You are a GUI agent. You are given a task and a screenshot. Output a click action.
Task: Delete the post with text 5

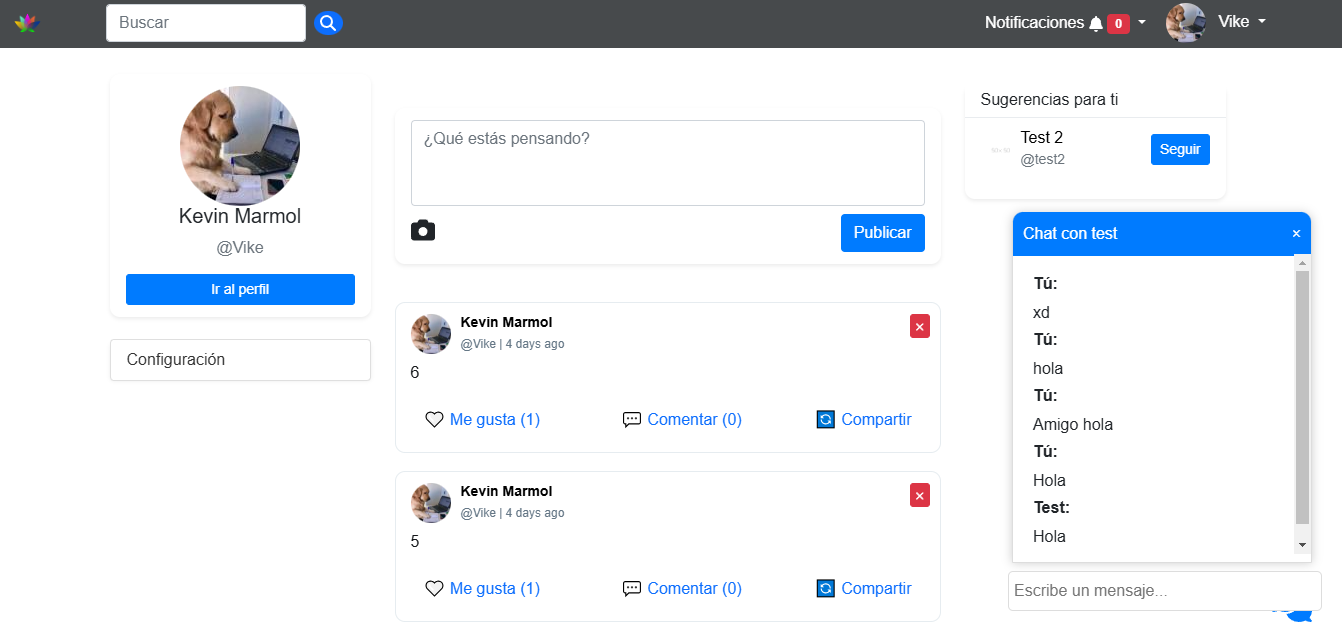919,495
